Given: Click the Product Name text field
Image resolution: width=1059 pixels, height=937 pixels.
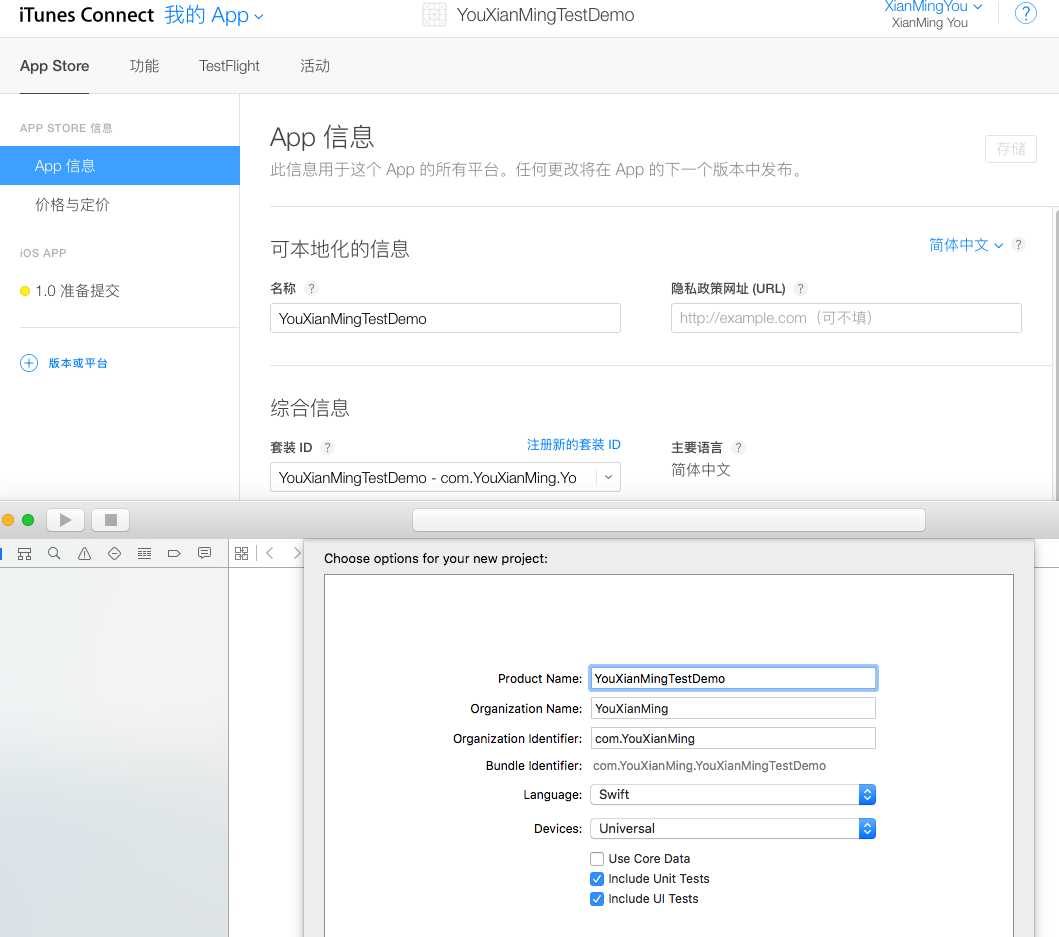Looking at the screenshot, I should pos(733,678).
